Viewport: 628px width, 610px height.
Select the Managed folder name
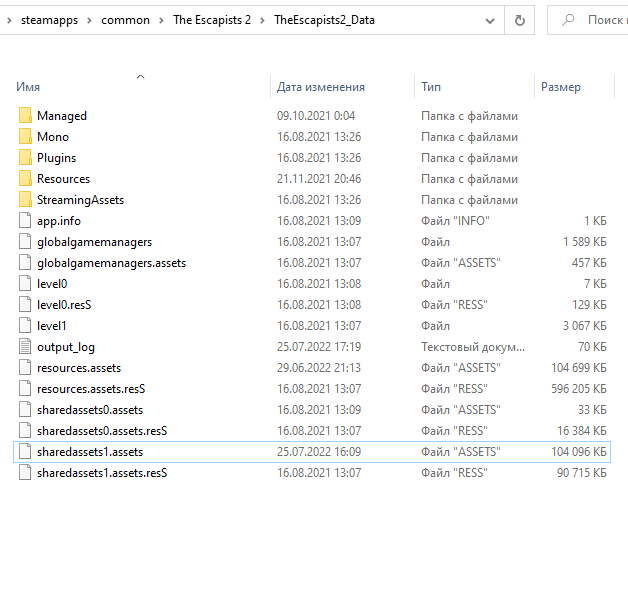pos(62,116)
